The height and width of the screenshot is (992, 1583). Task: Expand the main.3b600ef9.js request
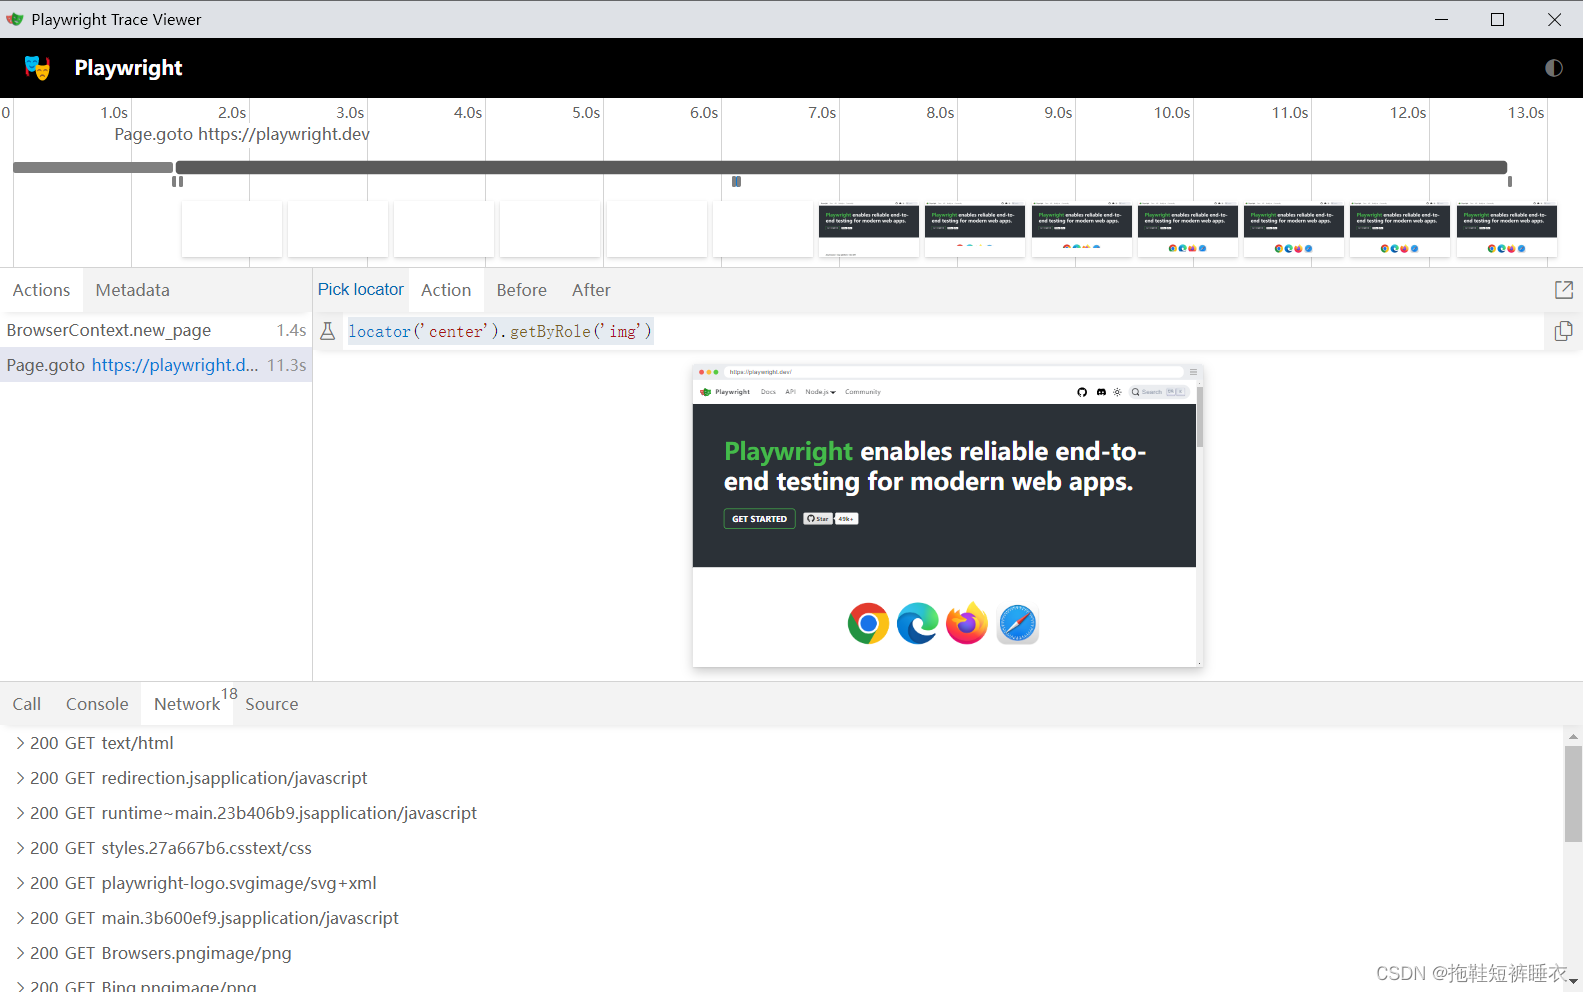click(x=20, y=918)
